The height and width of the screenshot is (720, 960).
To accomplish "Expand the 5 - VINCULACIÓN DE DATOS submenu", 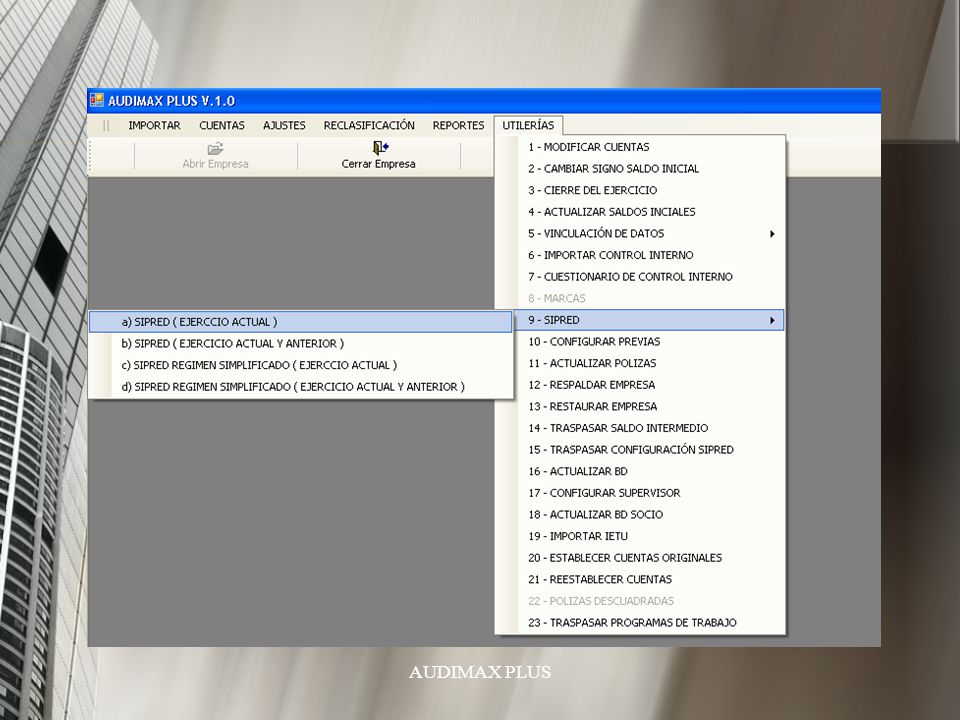I will pos(640,233).
